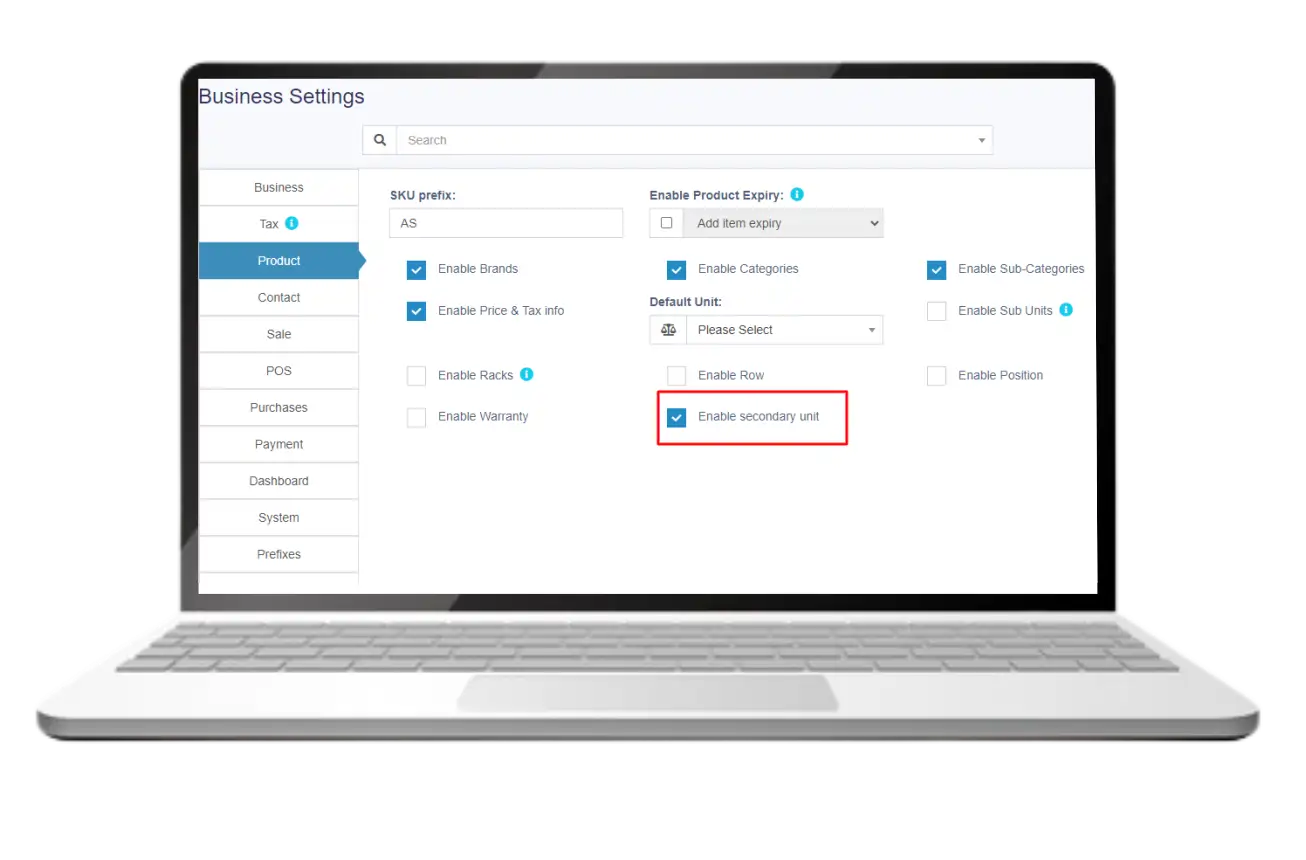The image size is (1306, 860).
Task: Expand the search box dropdown arrow
Action: tap(981, 141)
